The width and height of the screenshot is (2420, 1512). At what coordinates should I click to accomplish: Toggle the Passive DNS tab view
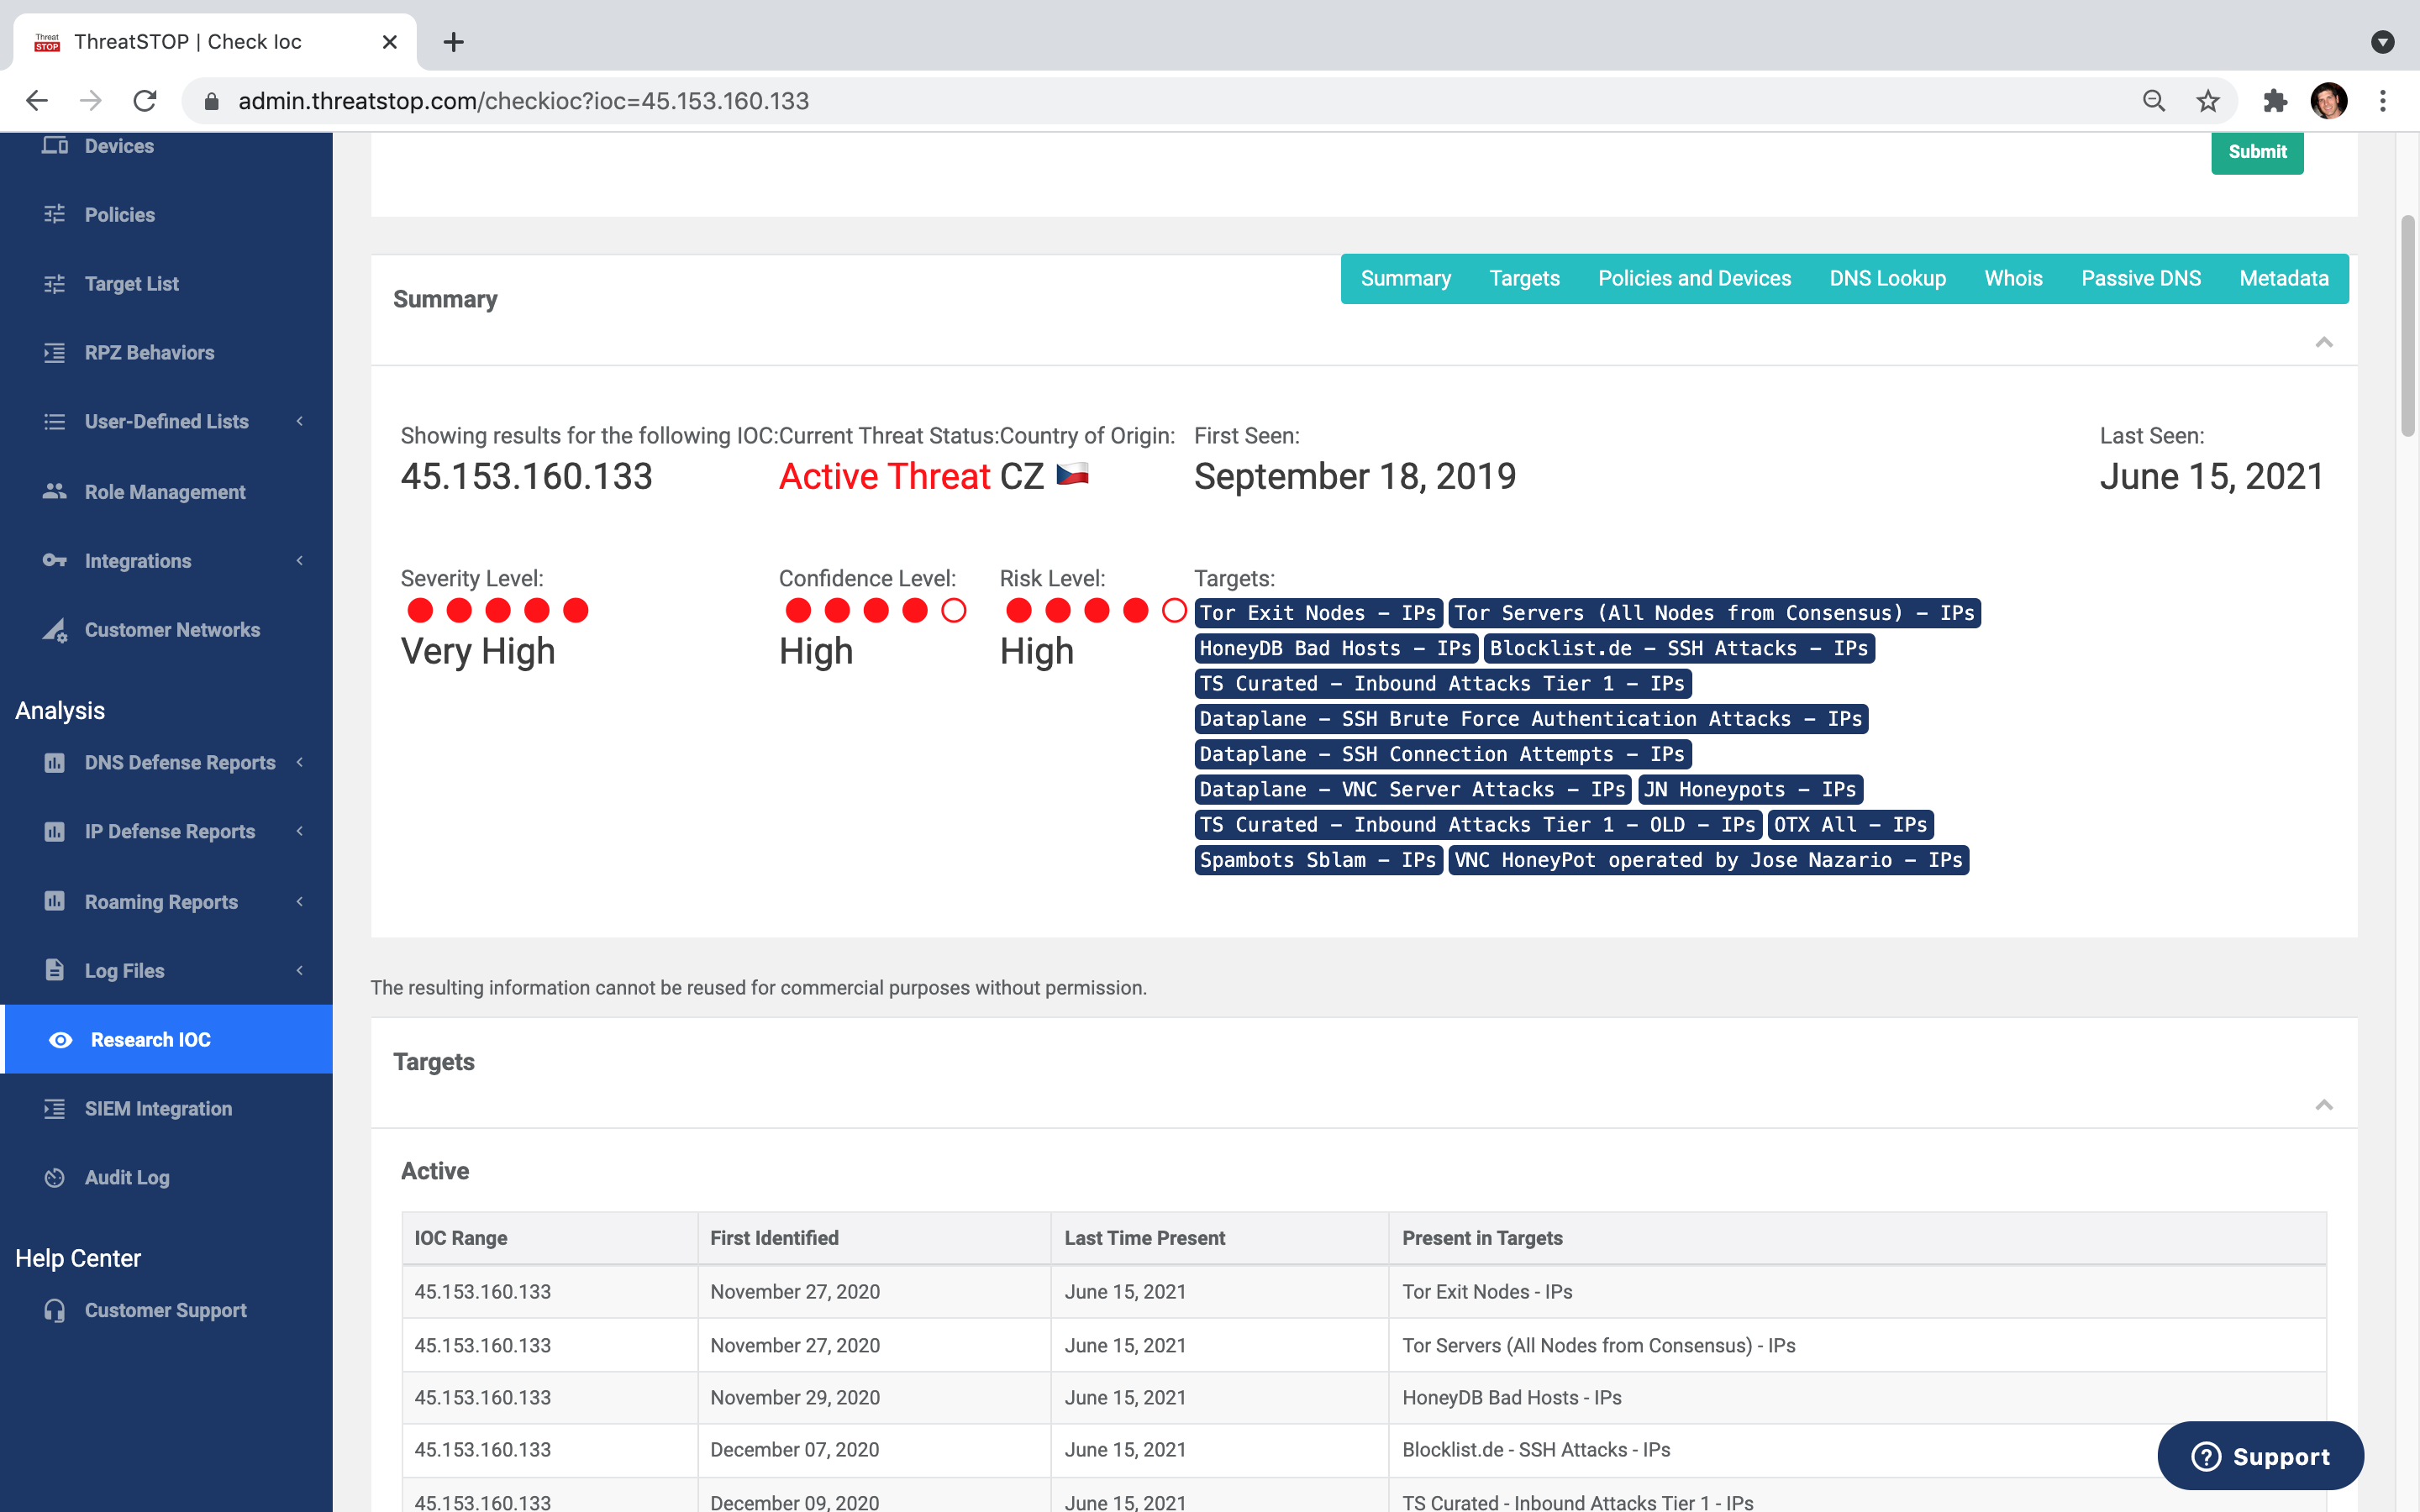(2141, 277)
